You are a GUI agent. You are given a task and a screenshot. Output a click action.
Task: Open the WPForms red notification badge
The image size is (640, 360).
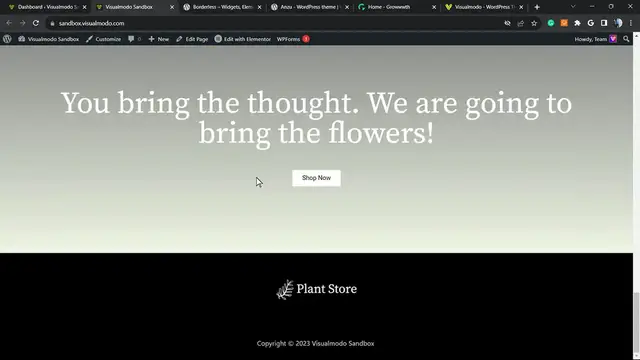[306, 39]
